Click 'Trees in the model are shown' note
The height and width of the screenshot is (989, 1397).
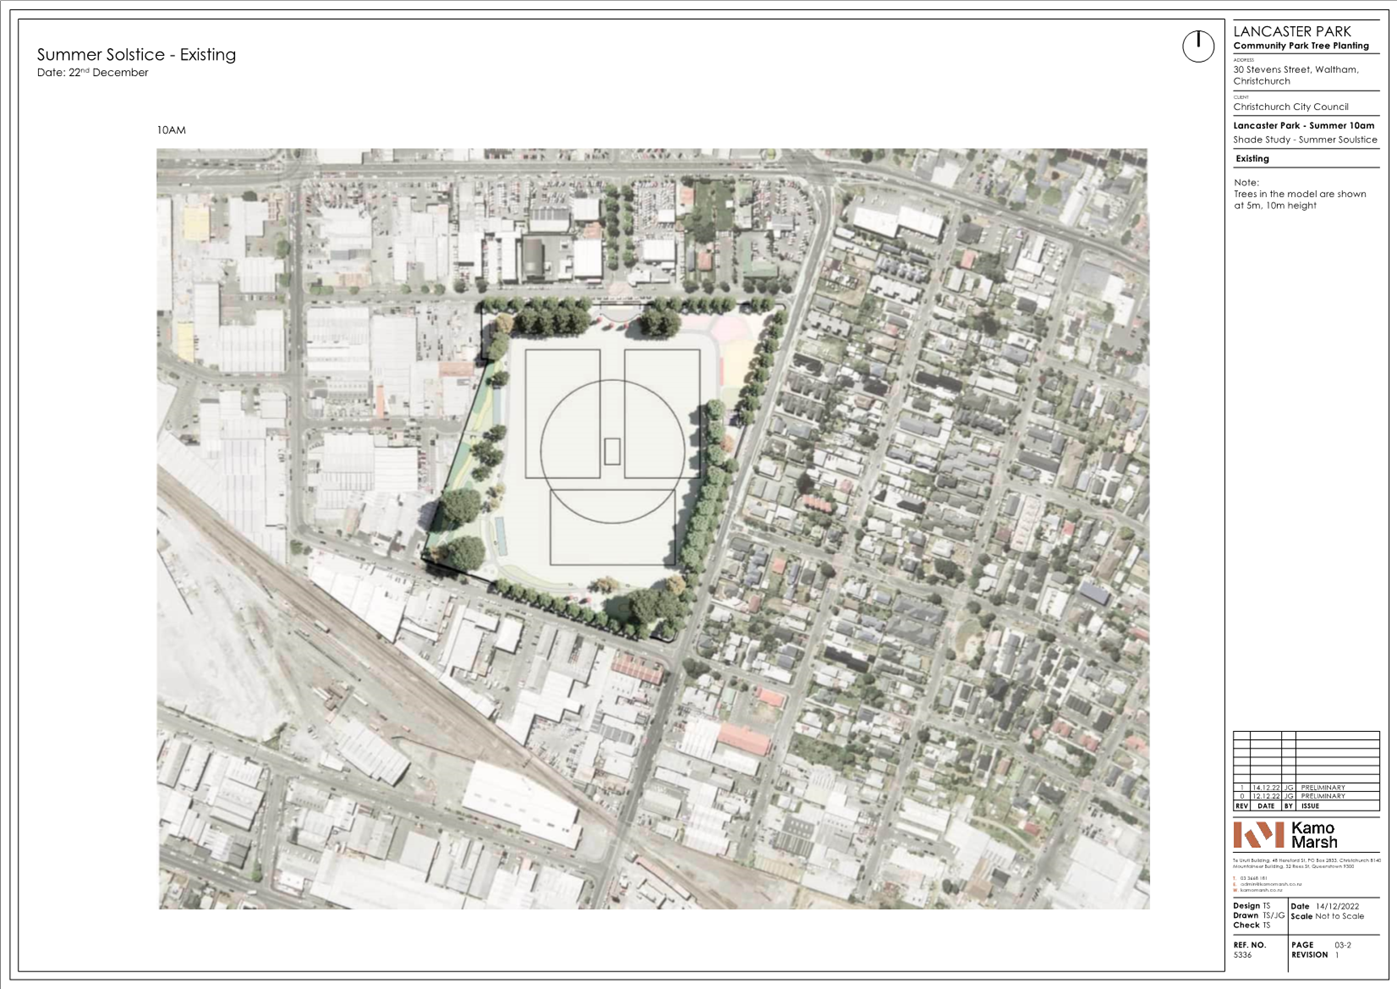(1300, 194)
